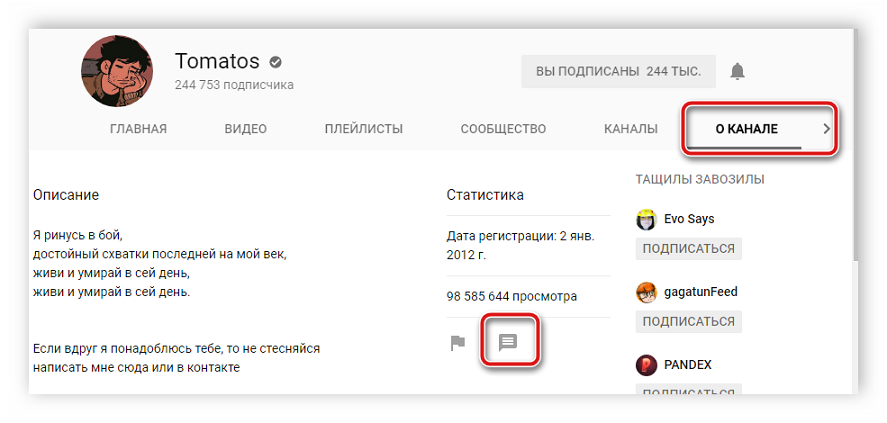Toggle subscription with ВЫ ПОДПИСАНЫ button

point(618,71)
